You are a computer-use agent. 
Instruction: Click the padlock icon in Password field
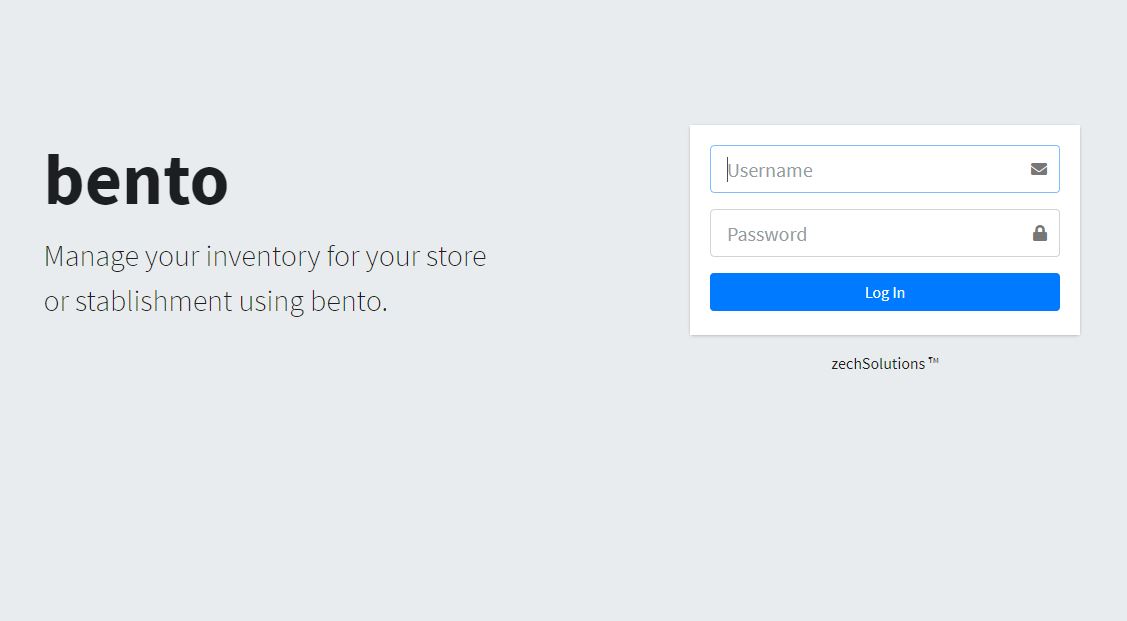click(x=1039, y=233)
